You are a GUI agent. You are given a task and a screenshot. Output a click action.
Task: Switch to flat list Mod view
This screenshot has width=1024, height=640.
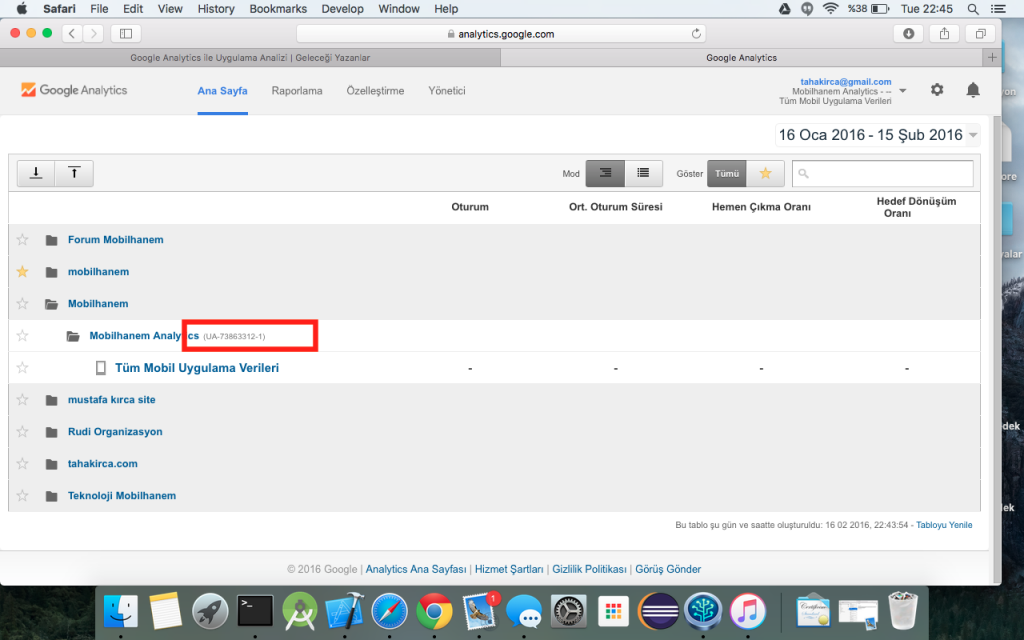[643, 173]
